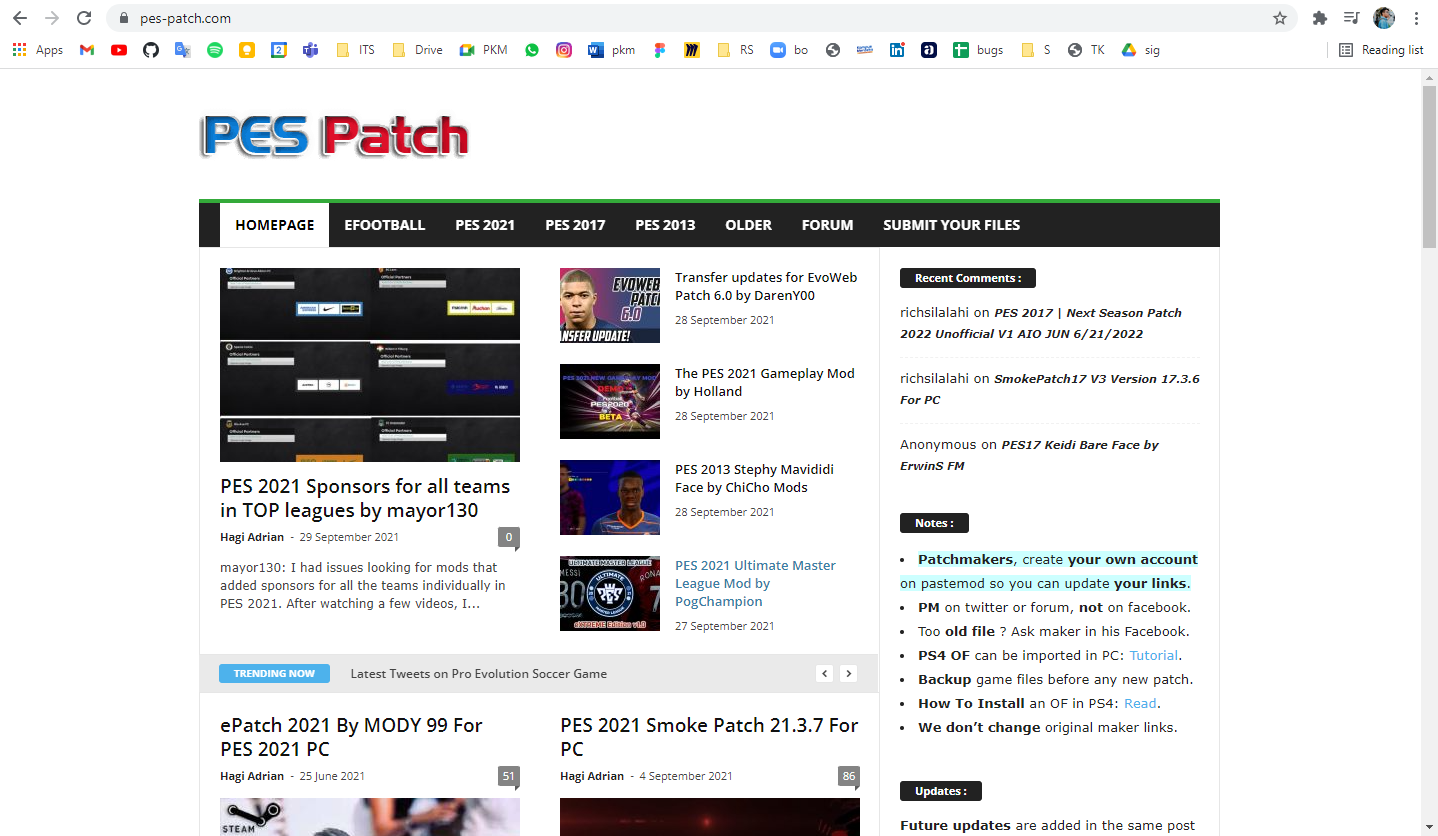1438x836 pixels.
Task: Open the YouTube bookmark
Action: coord(119,50)
